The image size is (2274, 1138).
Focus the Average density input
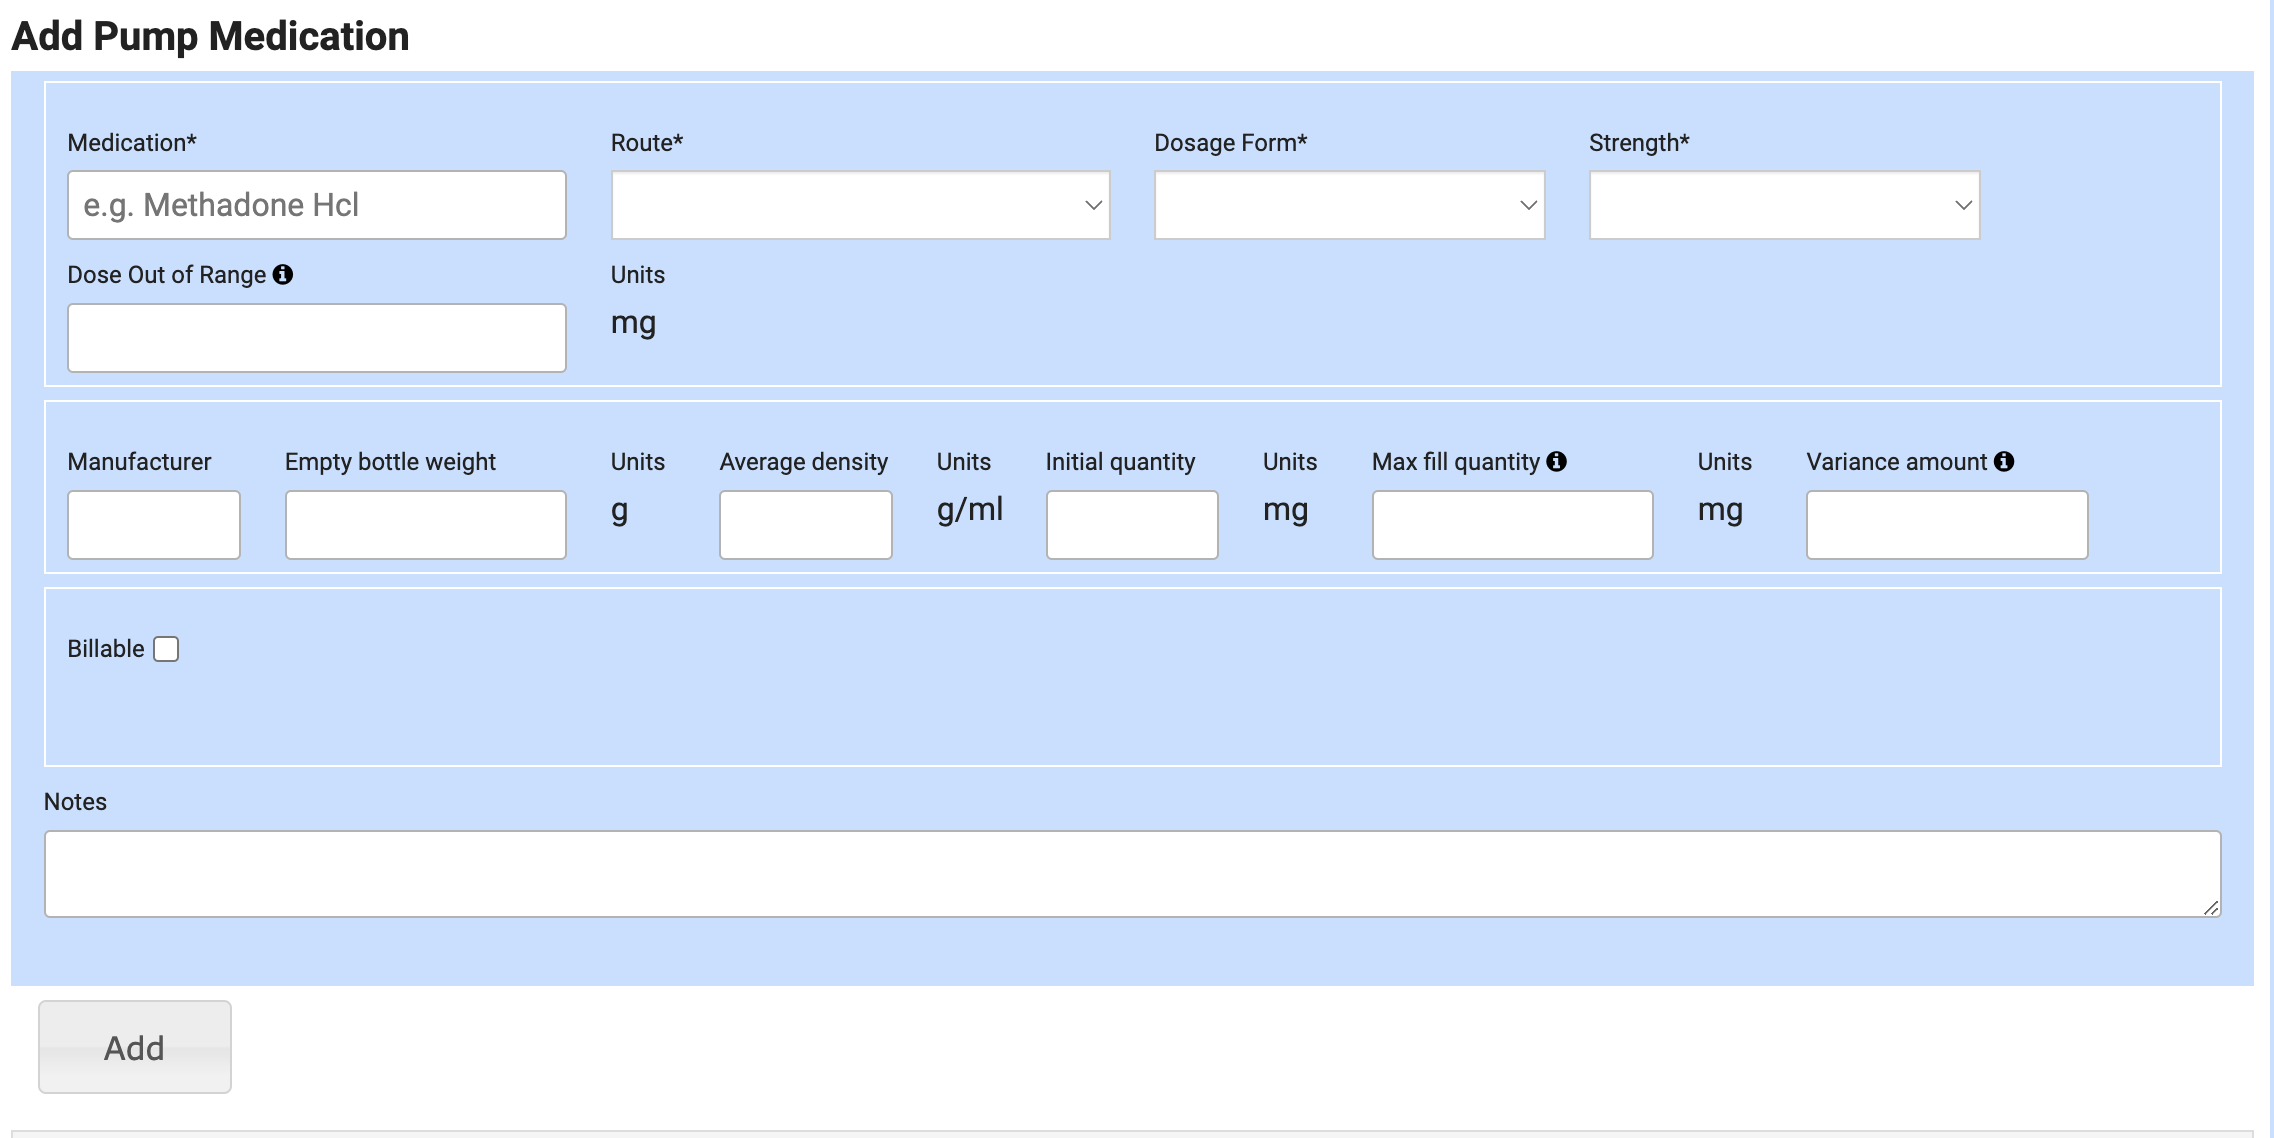[805, 524]
